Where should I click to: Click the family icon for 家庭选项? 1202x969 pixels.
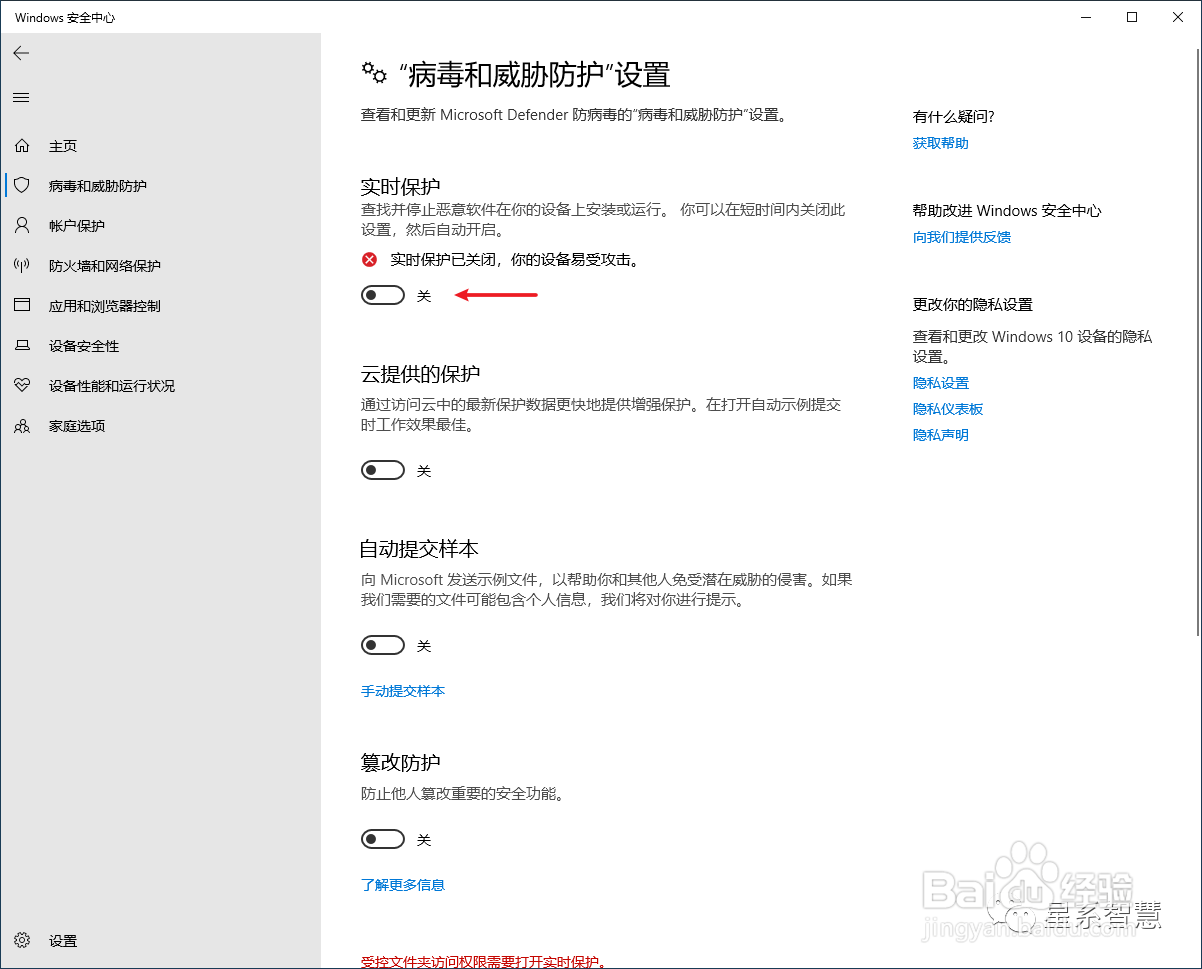[x=22, y=425]
